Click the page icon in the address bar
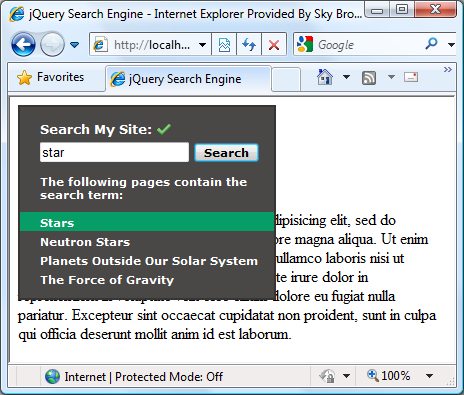 [x=99, y=44]
